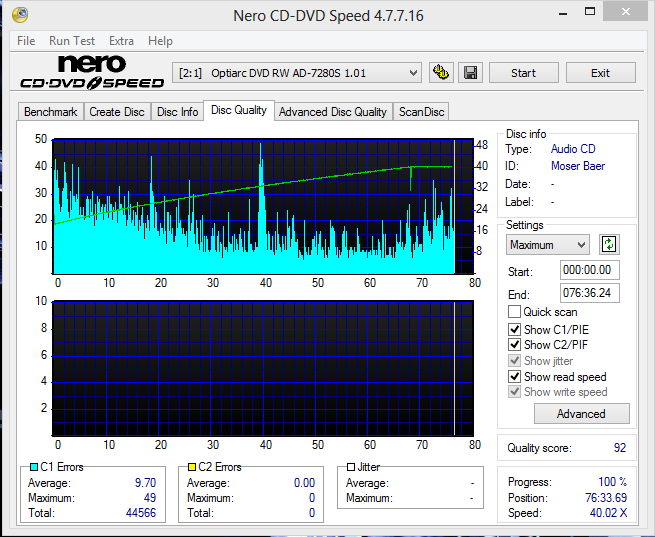Select the Disc Quality tab
The width and height of the screenshot is (655, 537).
[x=239, y=110]
